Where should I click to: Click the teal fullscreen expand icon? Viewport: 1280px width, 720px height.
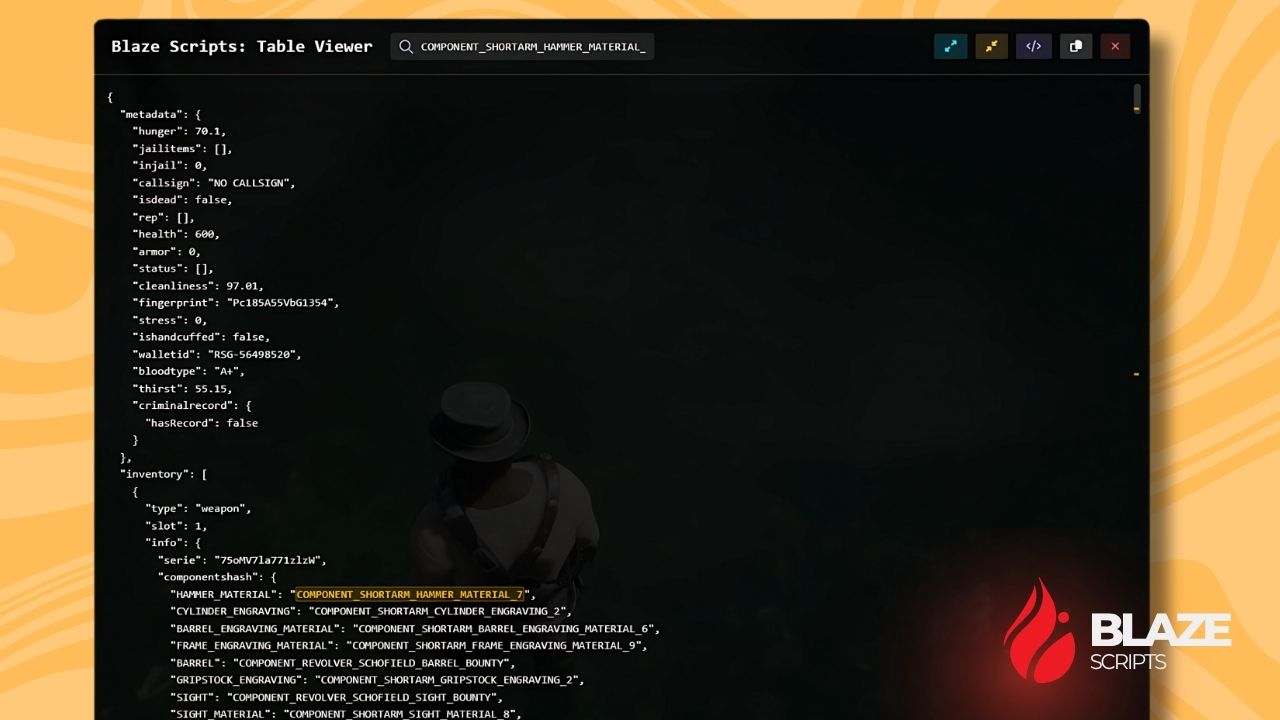point(950,46)
